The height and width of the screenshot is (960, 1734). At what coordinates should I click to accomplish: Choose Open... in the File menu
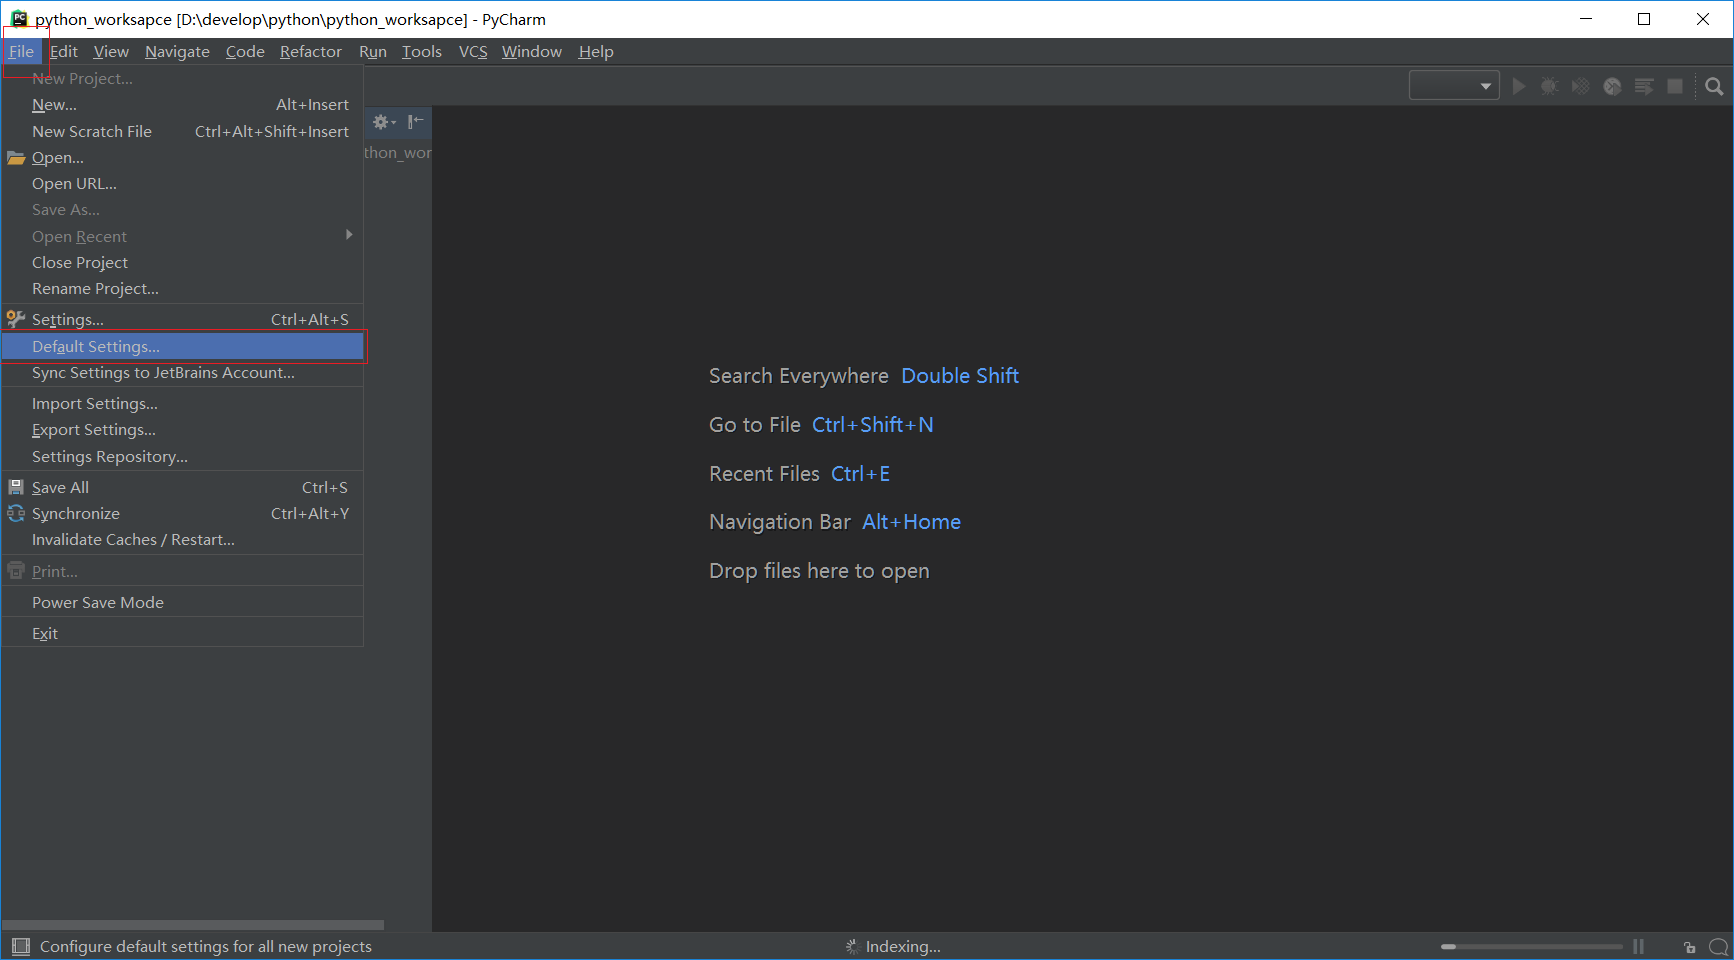[183, 158]
